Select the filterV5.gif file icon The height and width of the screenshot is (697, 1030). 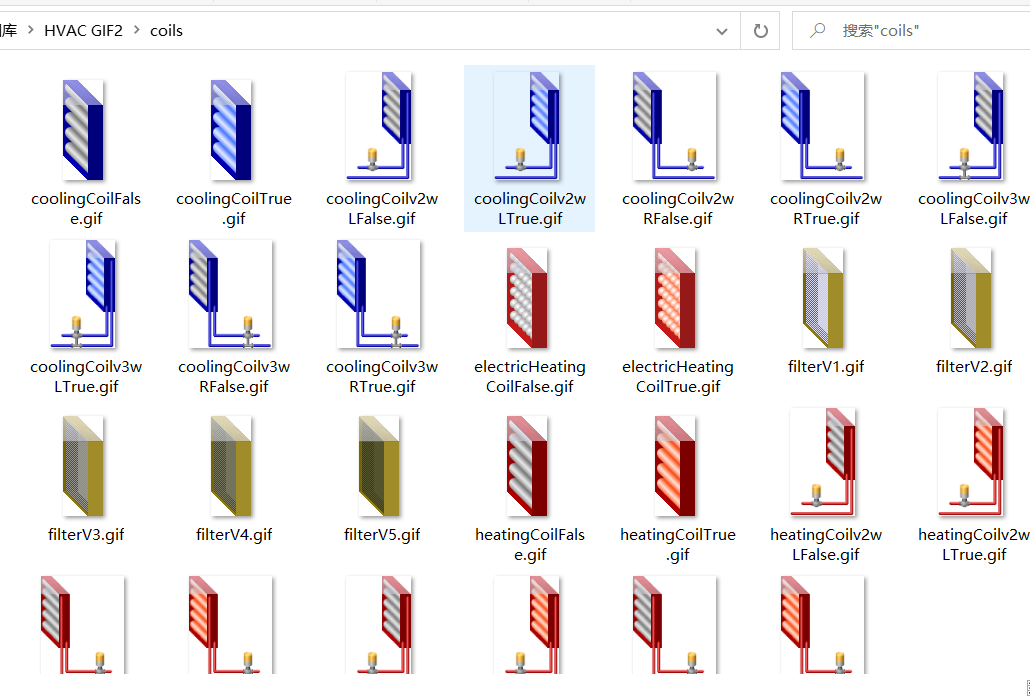pyautogui.click(x=379, y=466)
